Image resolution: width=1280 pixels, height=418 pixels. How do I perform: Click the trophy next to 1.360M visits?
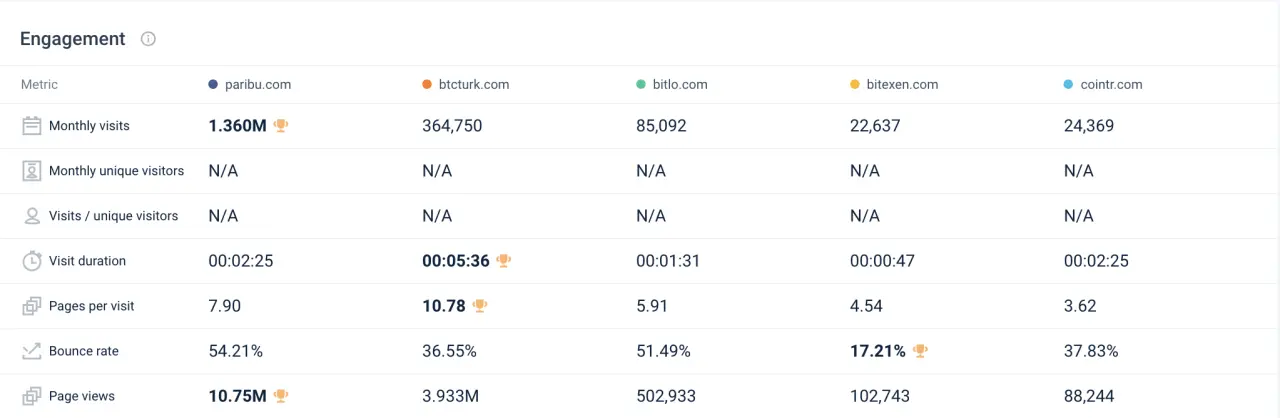(x=281, y=126)
